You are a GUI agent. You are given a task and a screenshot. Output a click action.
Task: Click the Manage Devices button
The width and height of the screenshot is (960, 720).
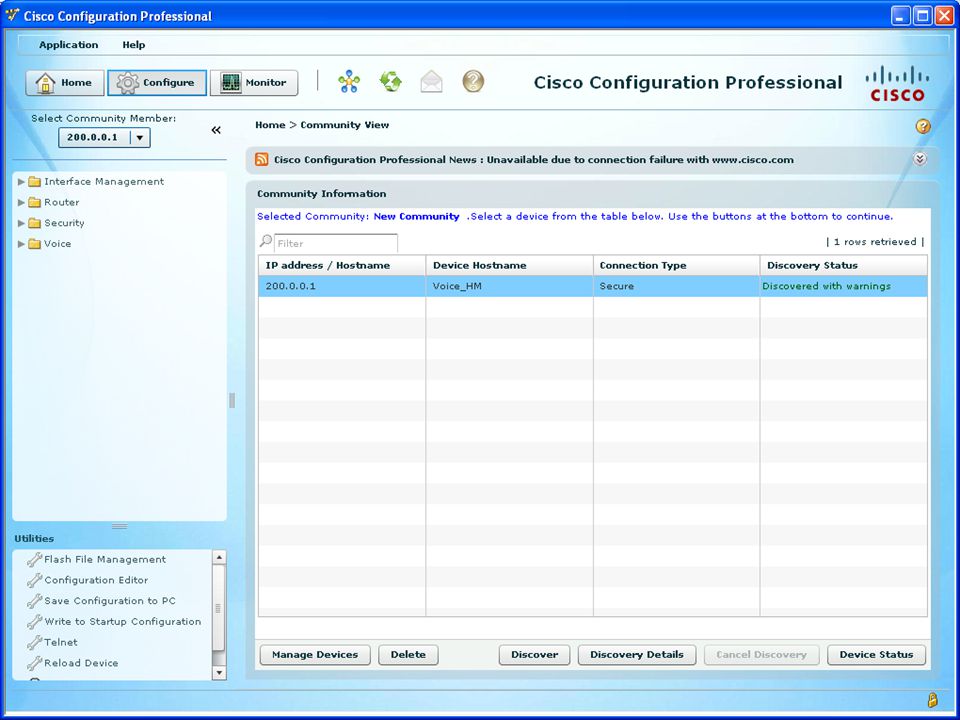[315, 654]
